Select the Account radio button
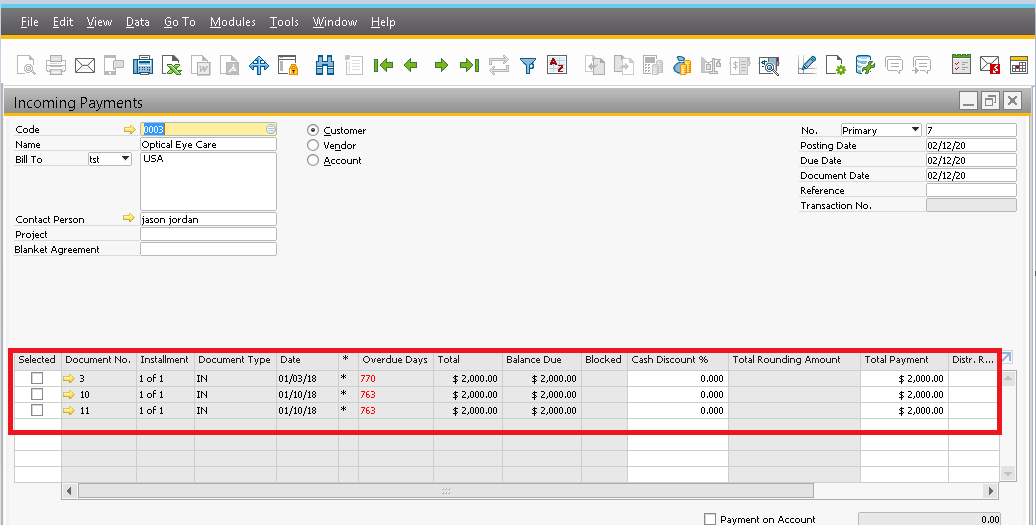This screenshot has height=525, width=1036. click(x=313, y=160)
